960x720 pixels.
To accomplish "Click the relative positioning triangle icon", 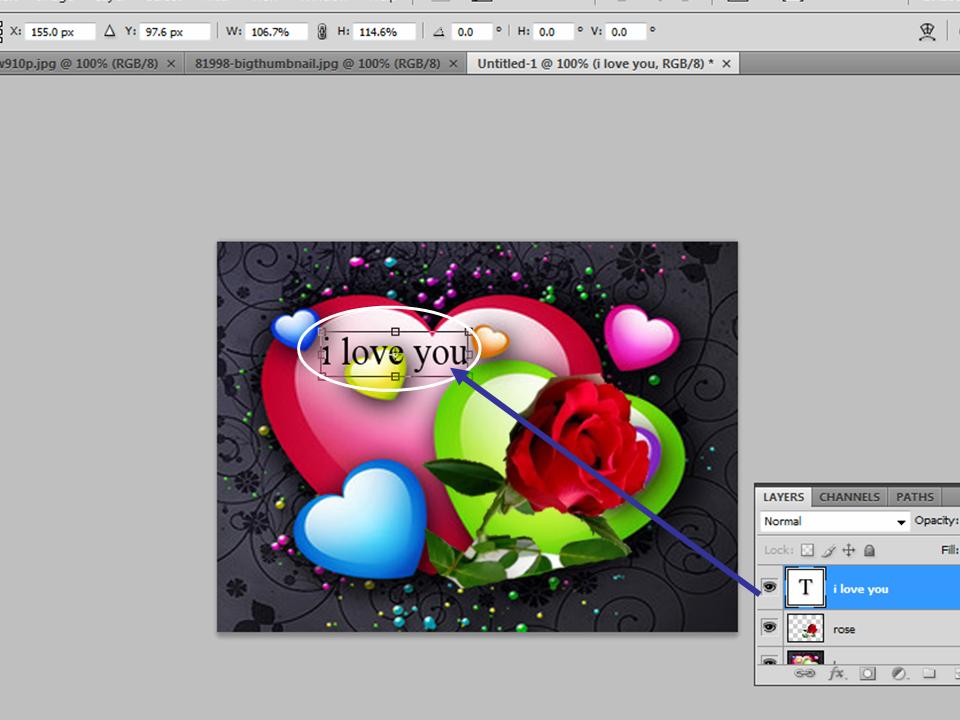I will (x=110, y=31).
